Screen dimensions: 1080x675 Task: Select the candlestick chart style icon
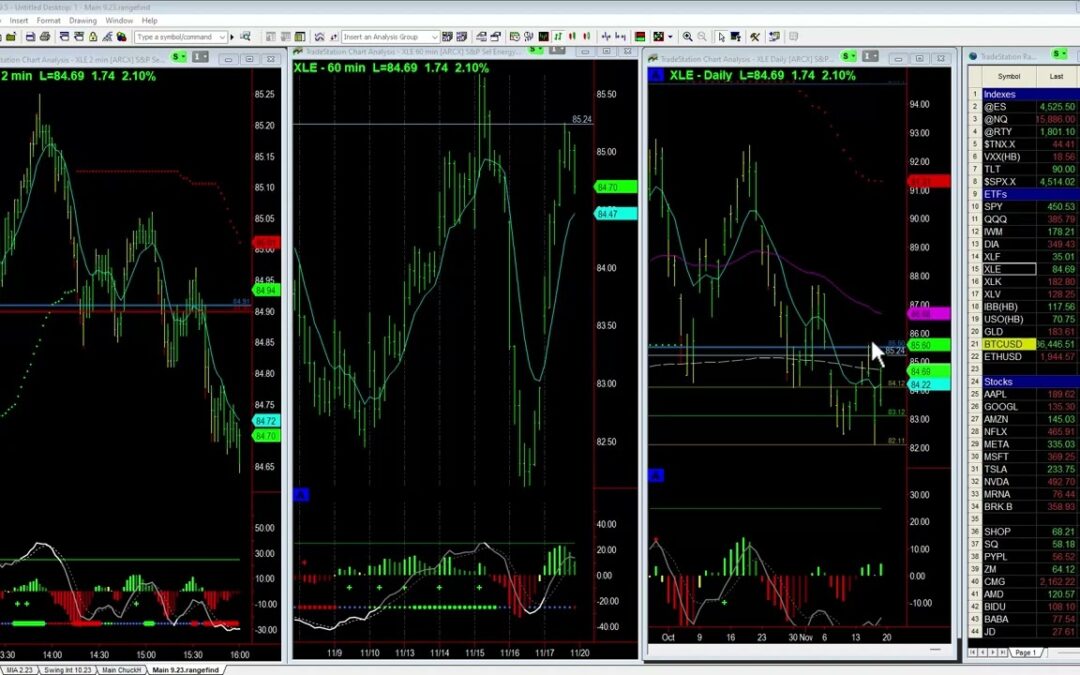tap(572, 37)
